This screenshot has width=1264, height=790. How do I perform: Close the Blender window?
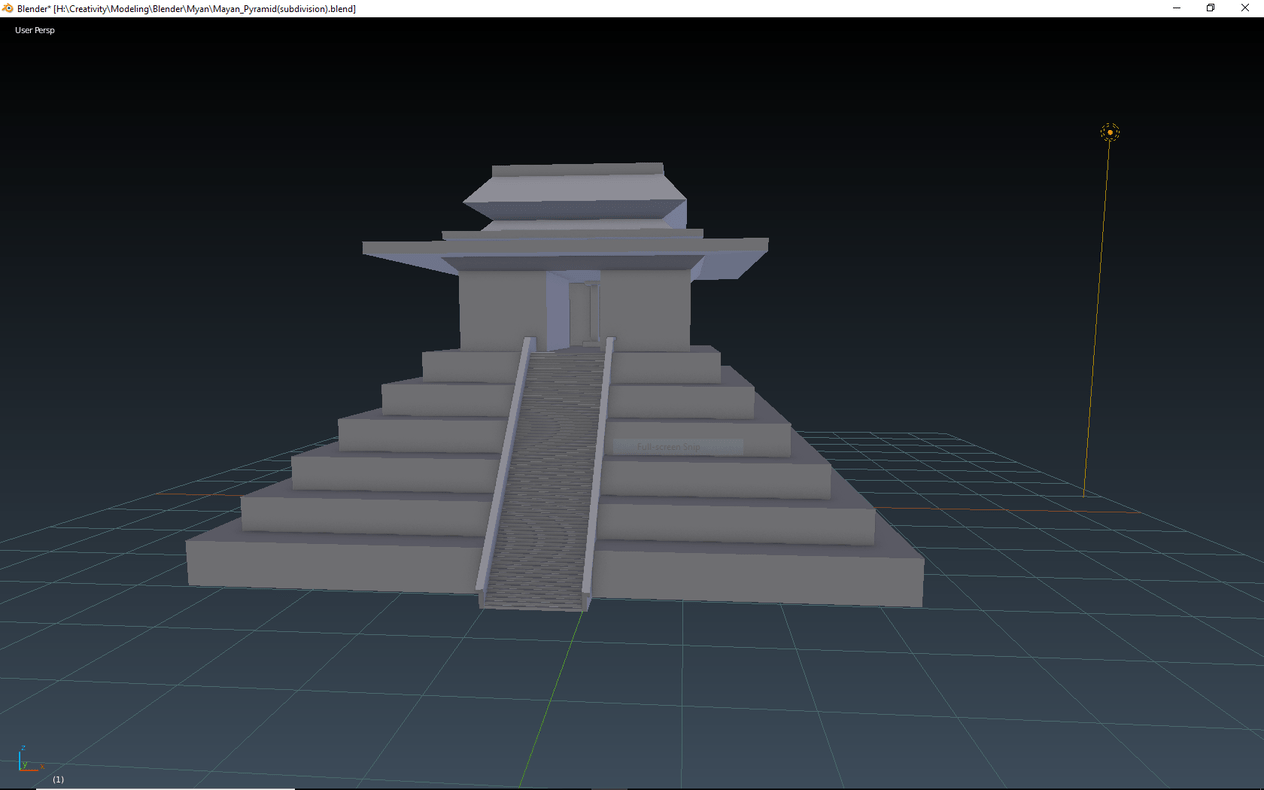[x=1245, y=8]
